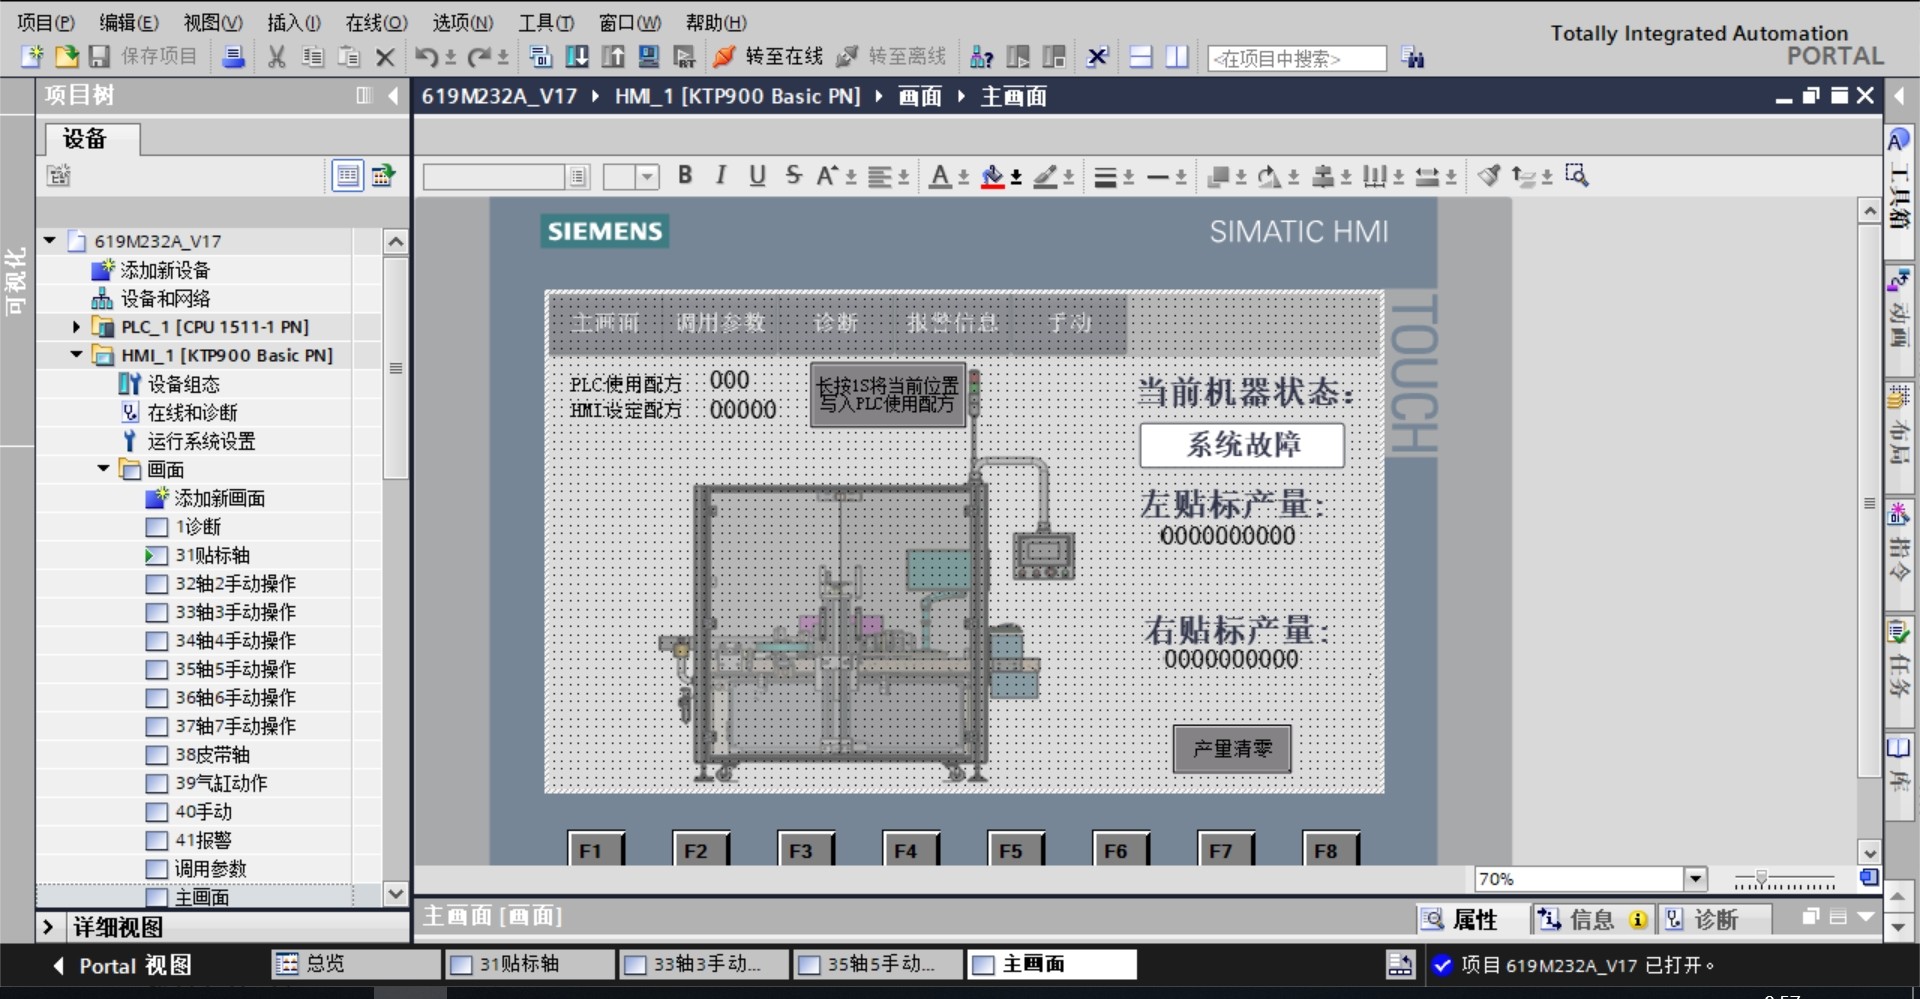Click split editor horizontally icon

click(x=1141, y=57)
